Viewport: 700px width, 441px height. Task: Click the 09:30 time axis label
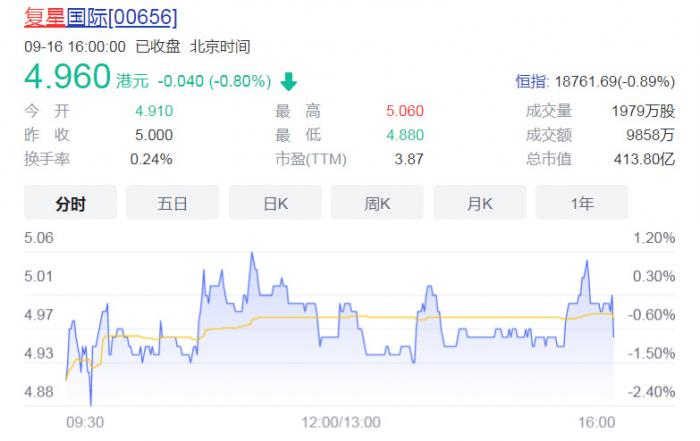click(85, 422)
